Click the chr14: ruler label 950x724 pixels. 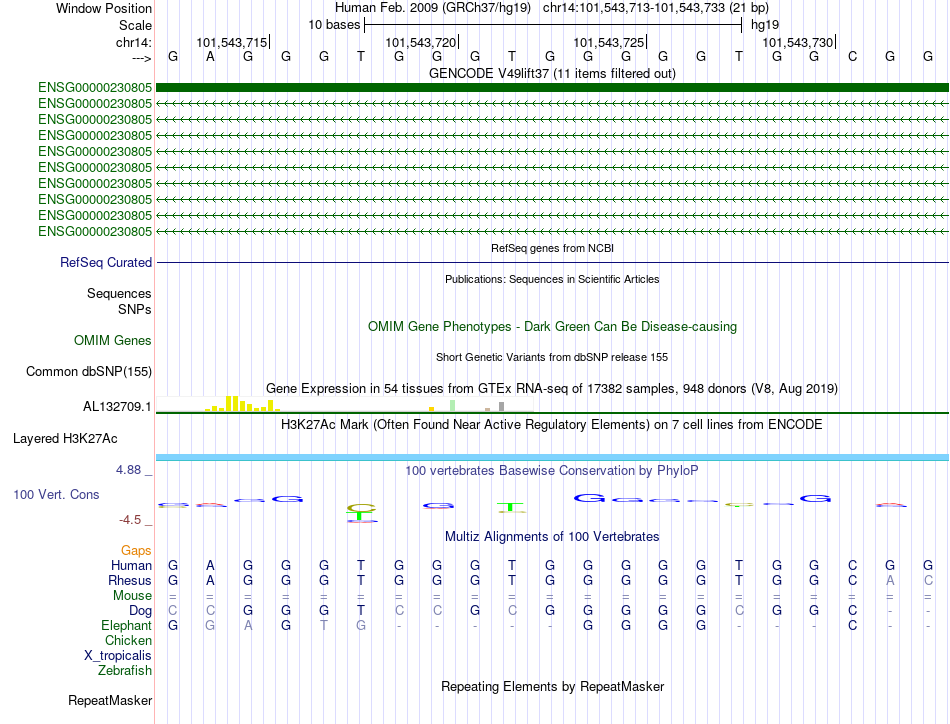(134, 42)
